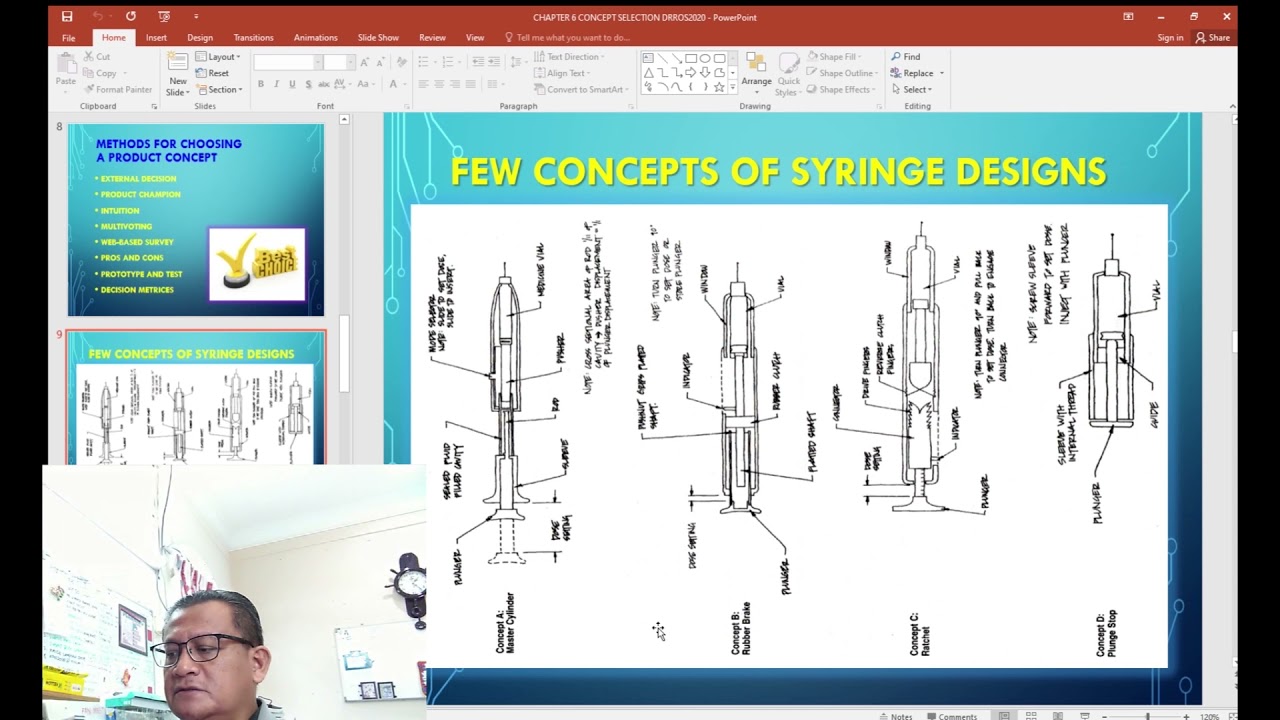The width and height of the screenshot is (1280, 720).
Task: Expand the Section dropdown
Action: coord(219,89)
